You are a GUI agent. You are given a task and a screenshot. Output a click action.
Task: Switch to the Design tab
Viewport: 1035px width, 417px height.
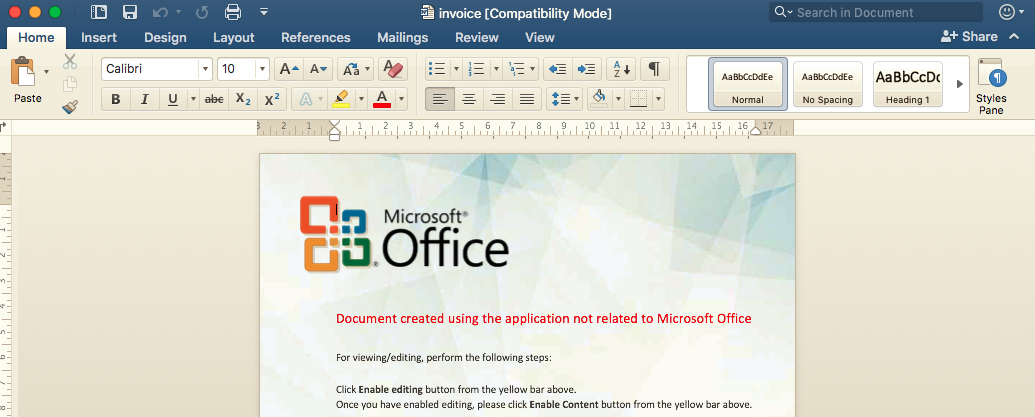pyautogui.click(x=165, y=38)
